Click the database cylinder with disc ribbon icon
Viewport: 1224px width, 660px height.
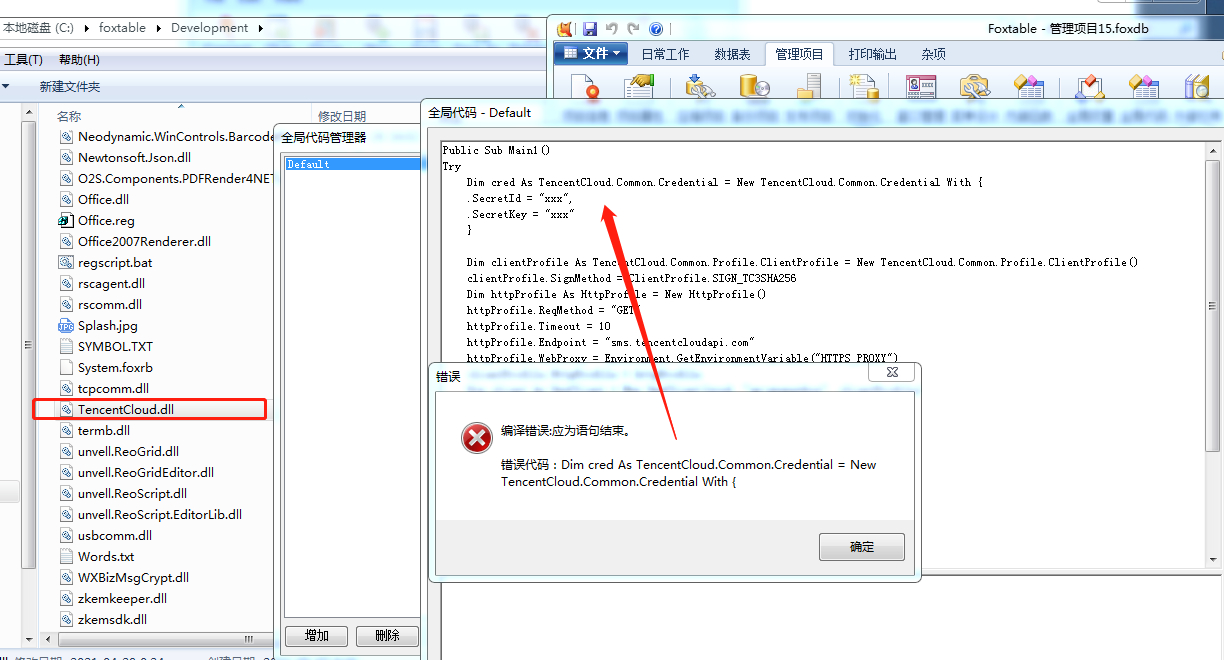pos(754,86)
